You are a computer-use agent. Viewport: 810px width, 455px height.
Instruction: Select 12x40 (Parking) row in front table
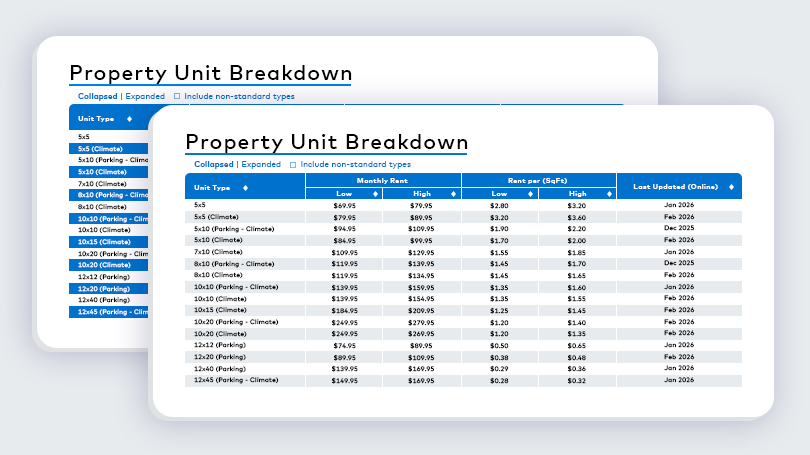(x=463, y=369)
